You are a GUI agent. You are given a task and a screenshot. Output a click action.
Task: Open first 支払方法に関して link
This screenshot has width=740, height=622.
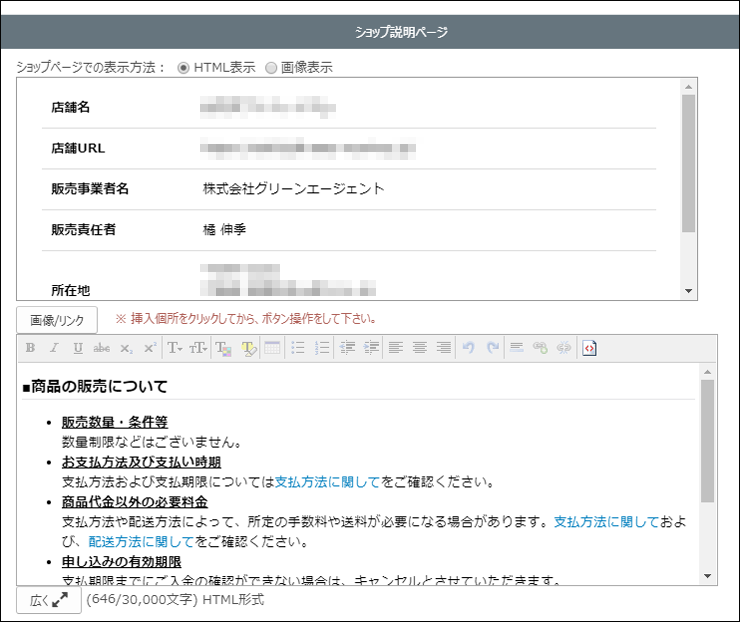(328, 482)
